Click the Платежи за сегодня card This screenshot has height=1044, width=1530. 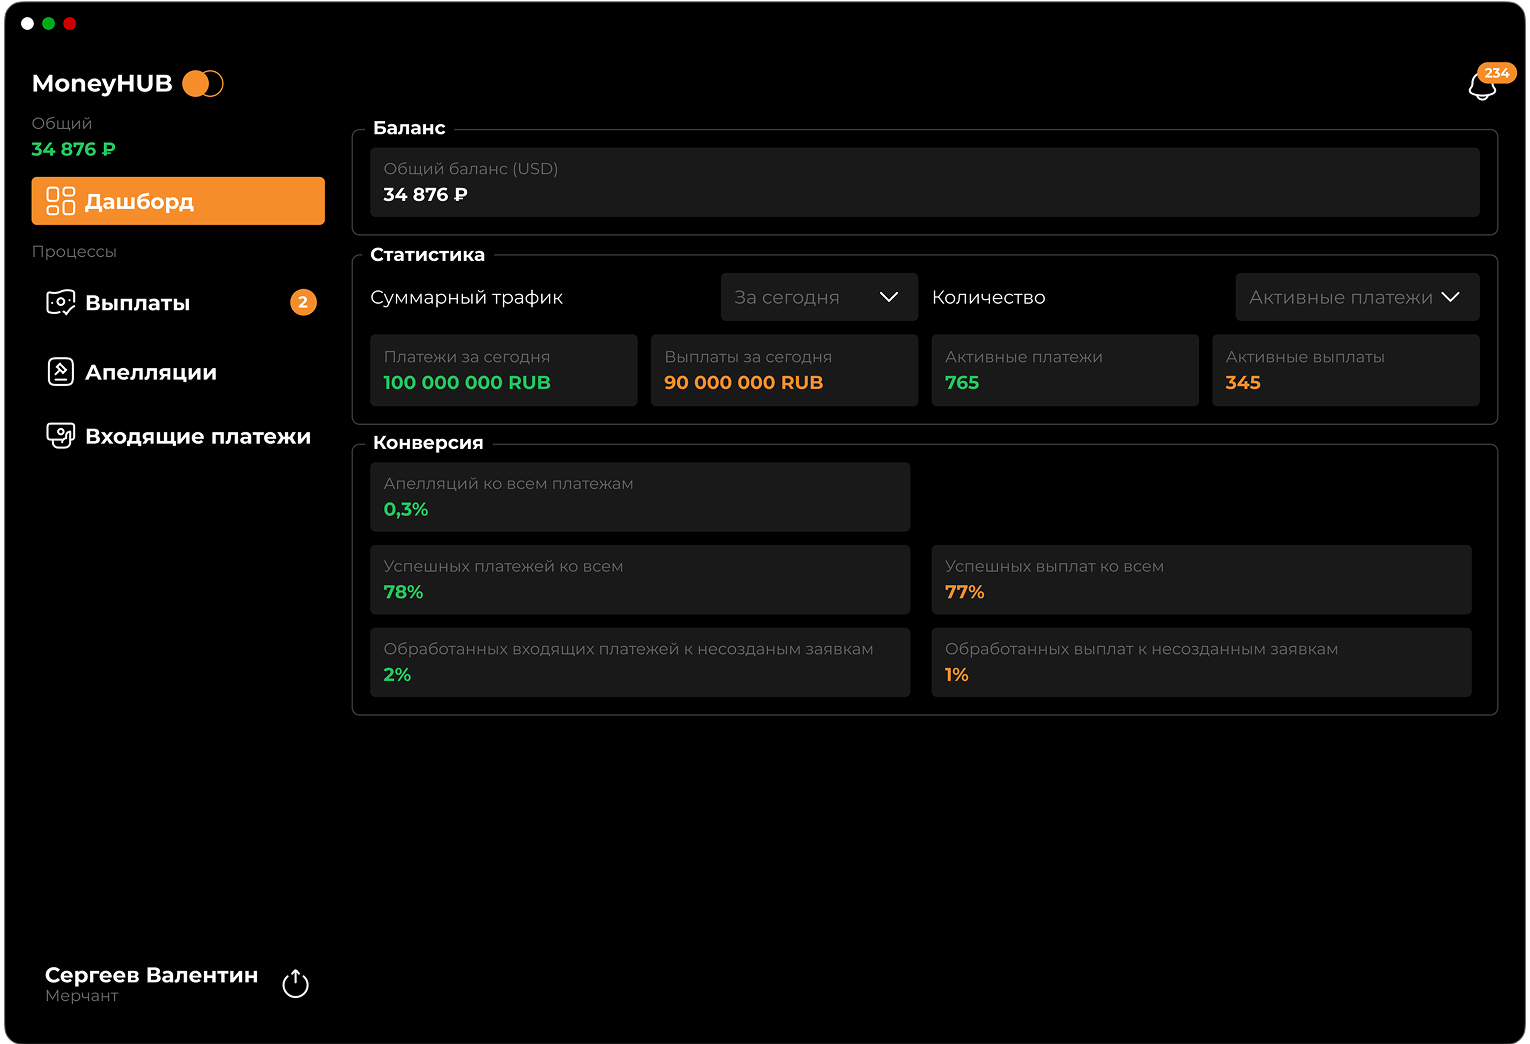click(x=503, y=370)
